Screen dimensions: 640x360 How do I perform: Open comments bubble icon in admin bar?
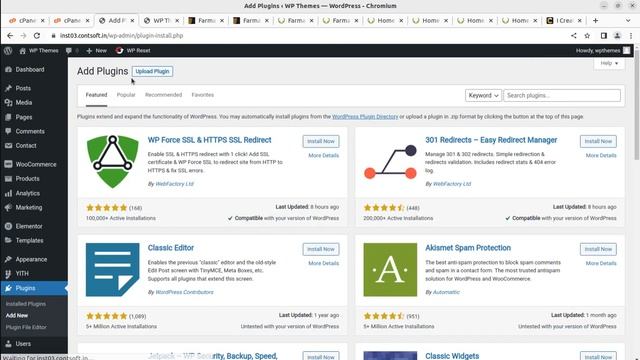tap(69, 51)
